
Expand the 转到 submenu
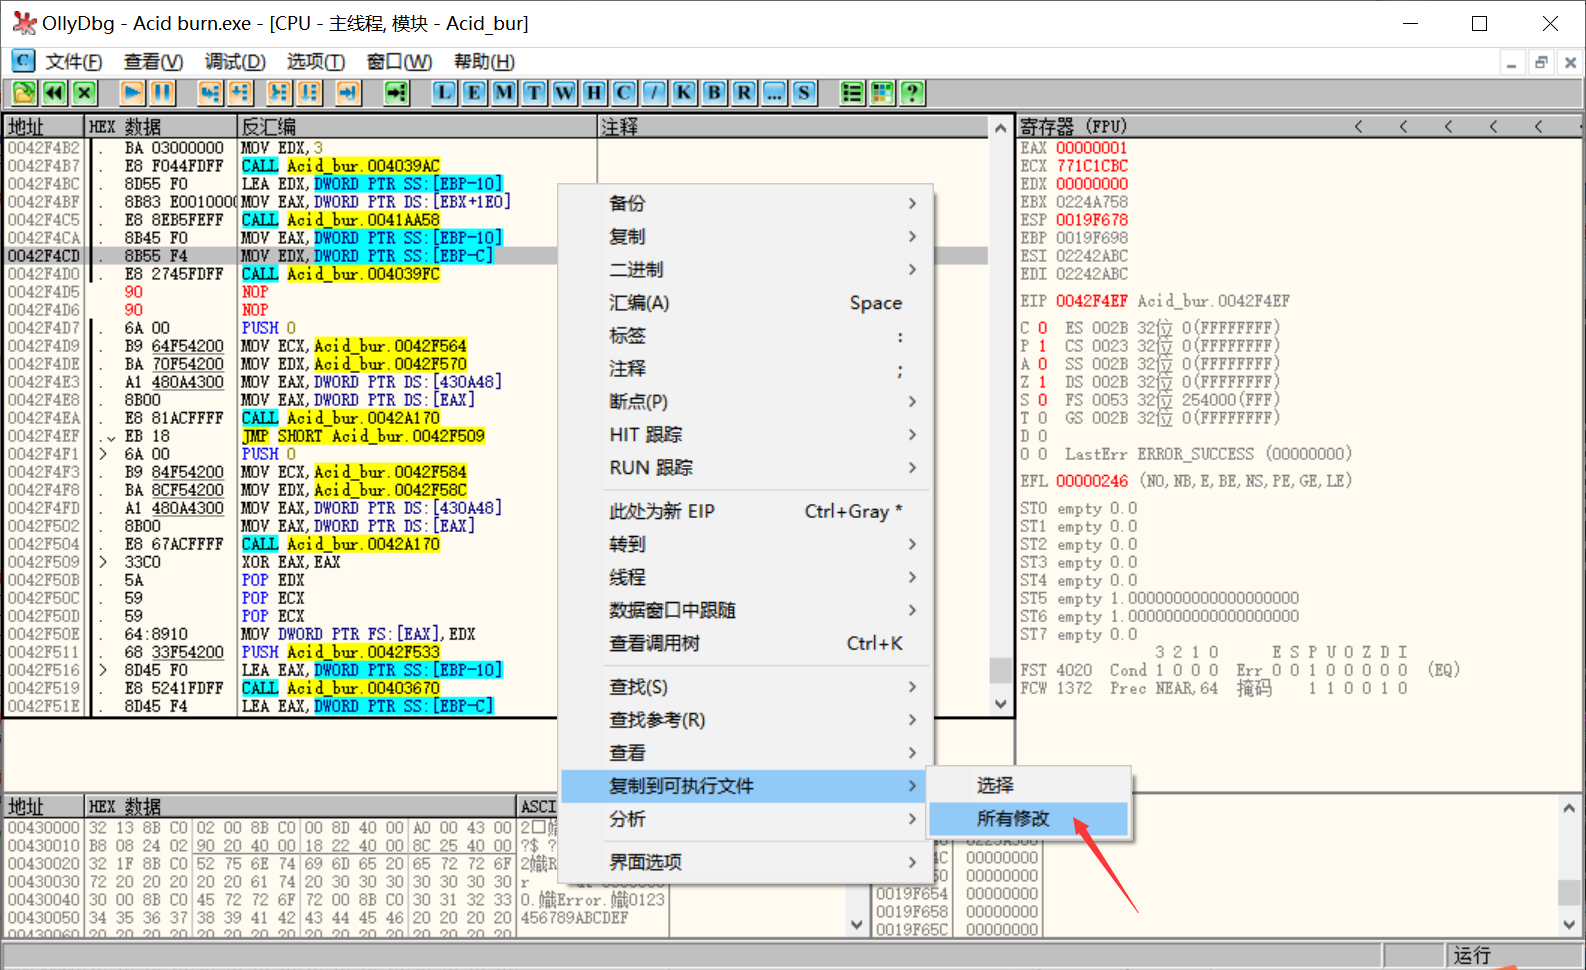tap(746, 544)
